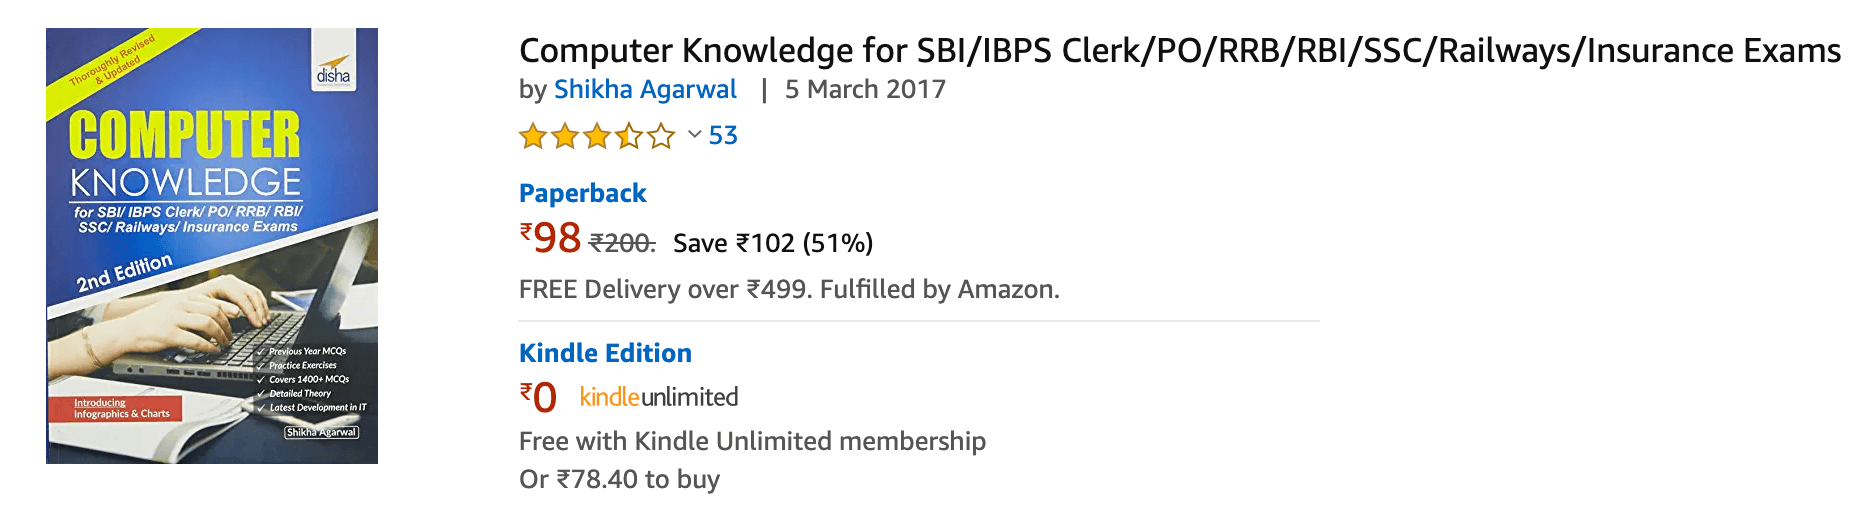Click the 5 March 2017 publication date
Image resolution: width=1870 pixels, height=522 pixels.
pos(865,89)
